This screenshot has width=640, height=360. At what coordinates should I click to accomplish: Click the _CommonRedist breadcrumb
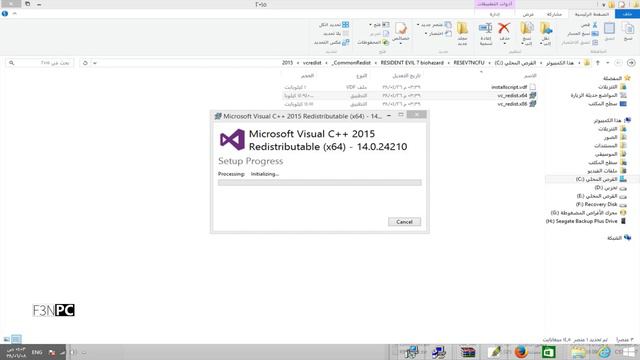point(351,63)
